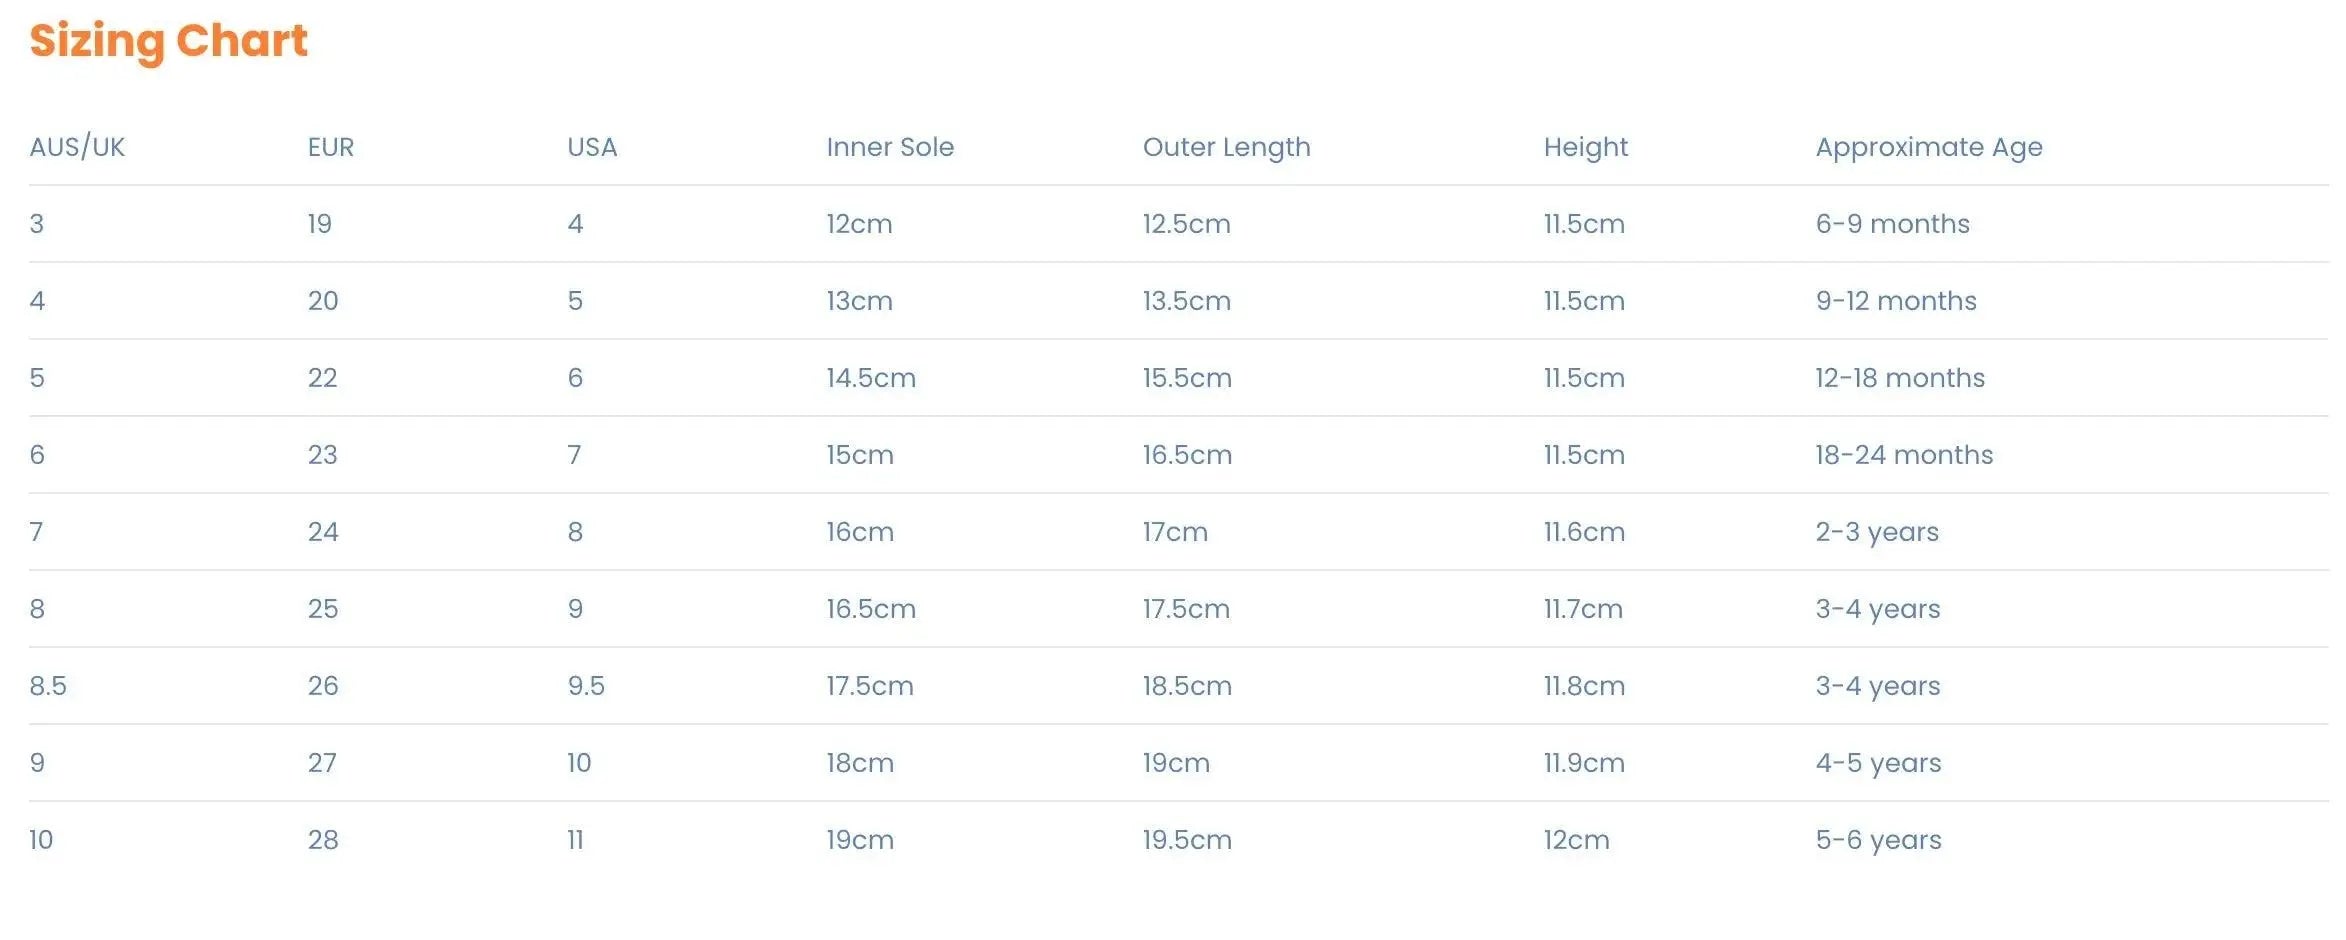Select the 9-12 months age cell
This screenshot has height=940, width=2346.
pyautogui.click(x=1896, y=301)
